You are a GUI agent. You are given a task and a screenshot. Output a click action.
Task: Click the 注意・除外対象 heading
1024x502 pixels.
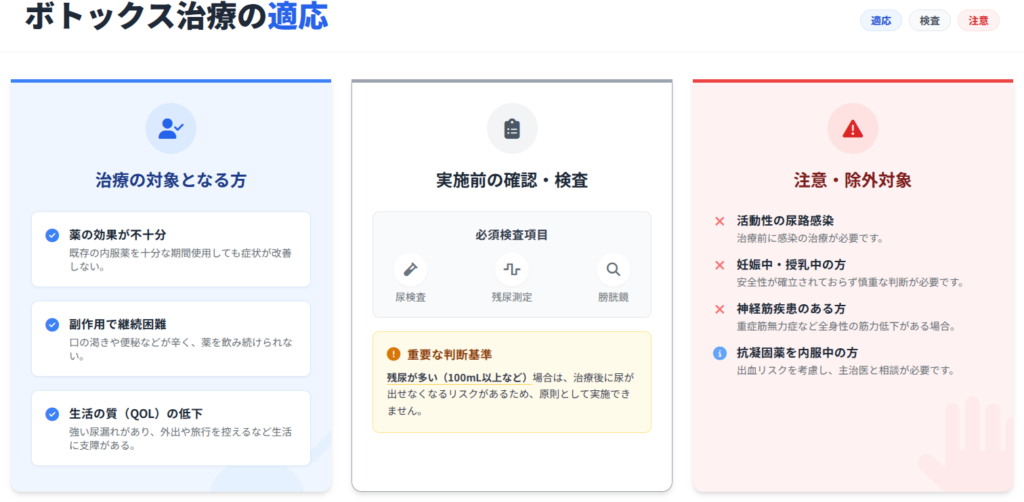point(852,181)
